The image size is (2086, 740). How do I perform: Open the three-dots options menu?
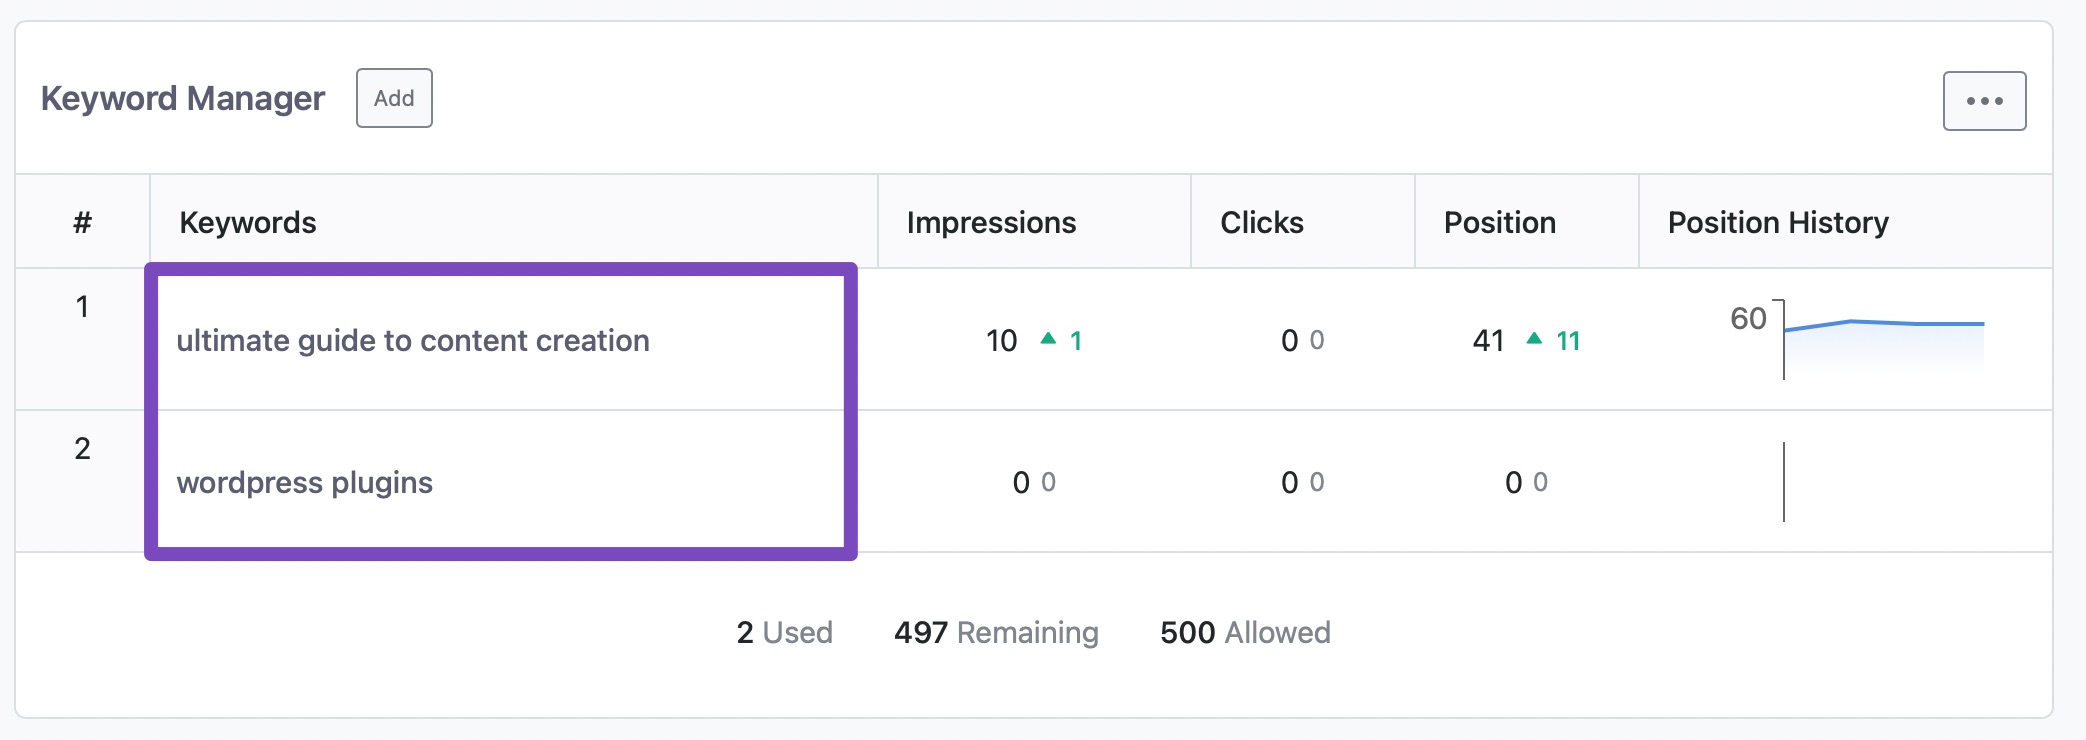(1984, 101)
